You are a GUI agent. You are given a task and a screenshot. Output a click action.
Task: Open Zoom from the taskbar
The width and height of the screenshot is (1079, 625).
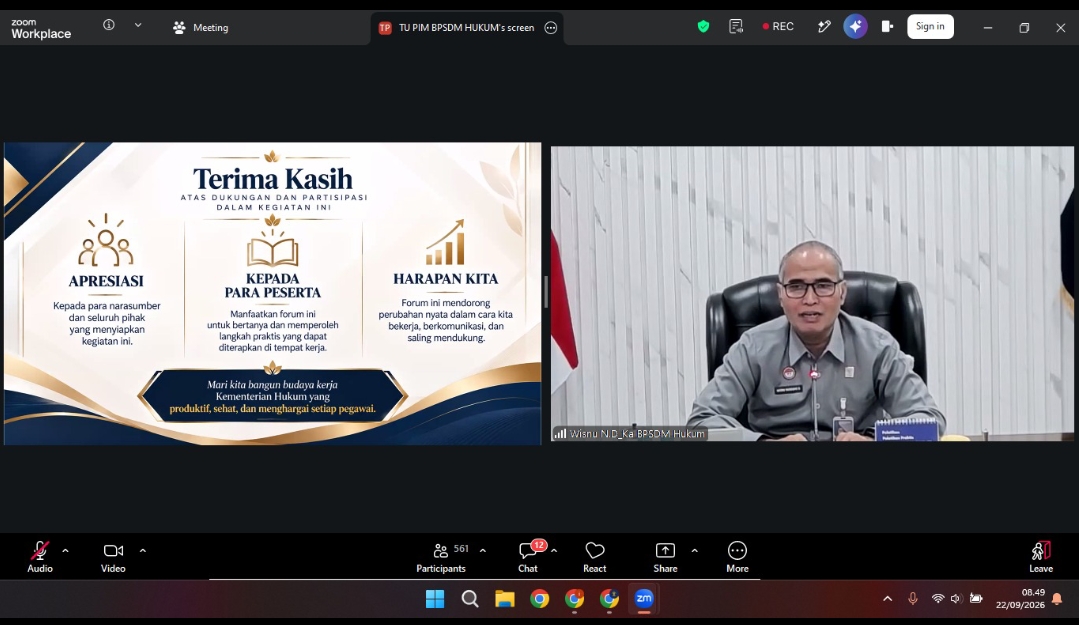click(x=644, y=599)
